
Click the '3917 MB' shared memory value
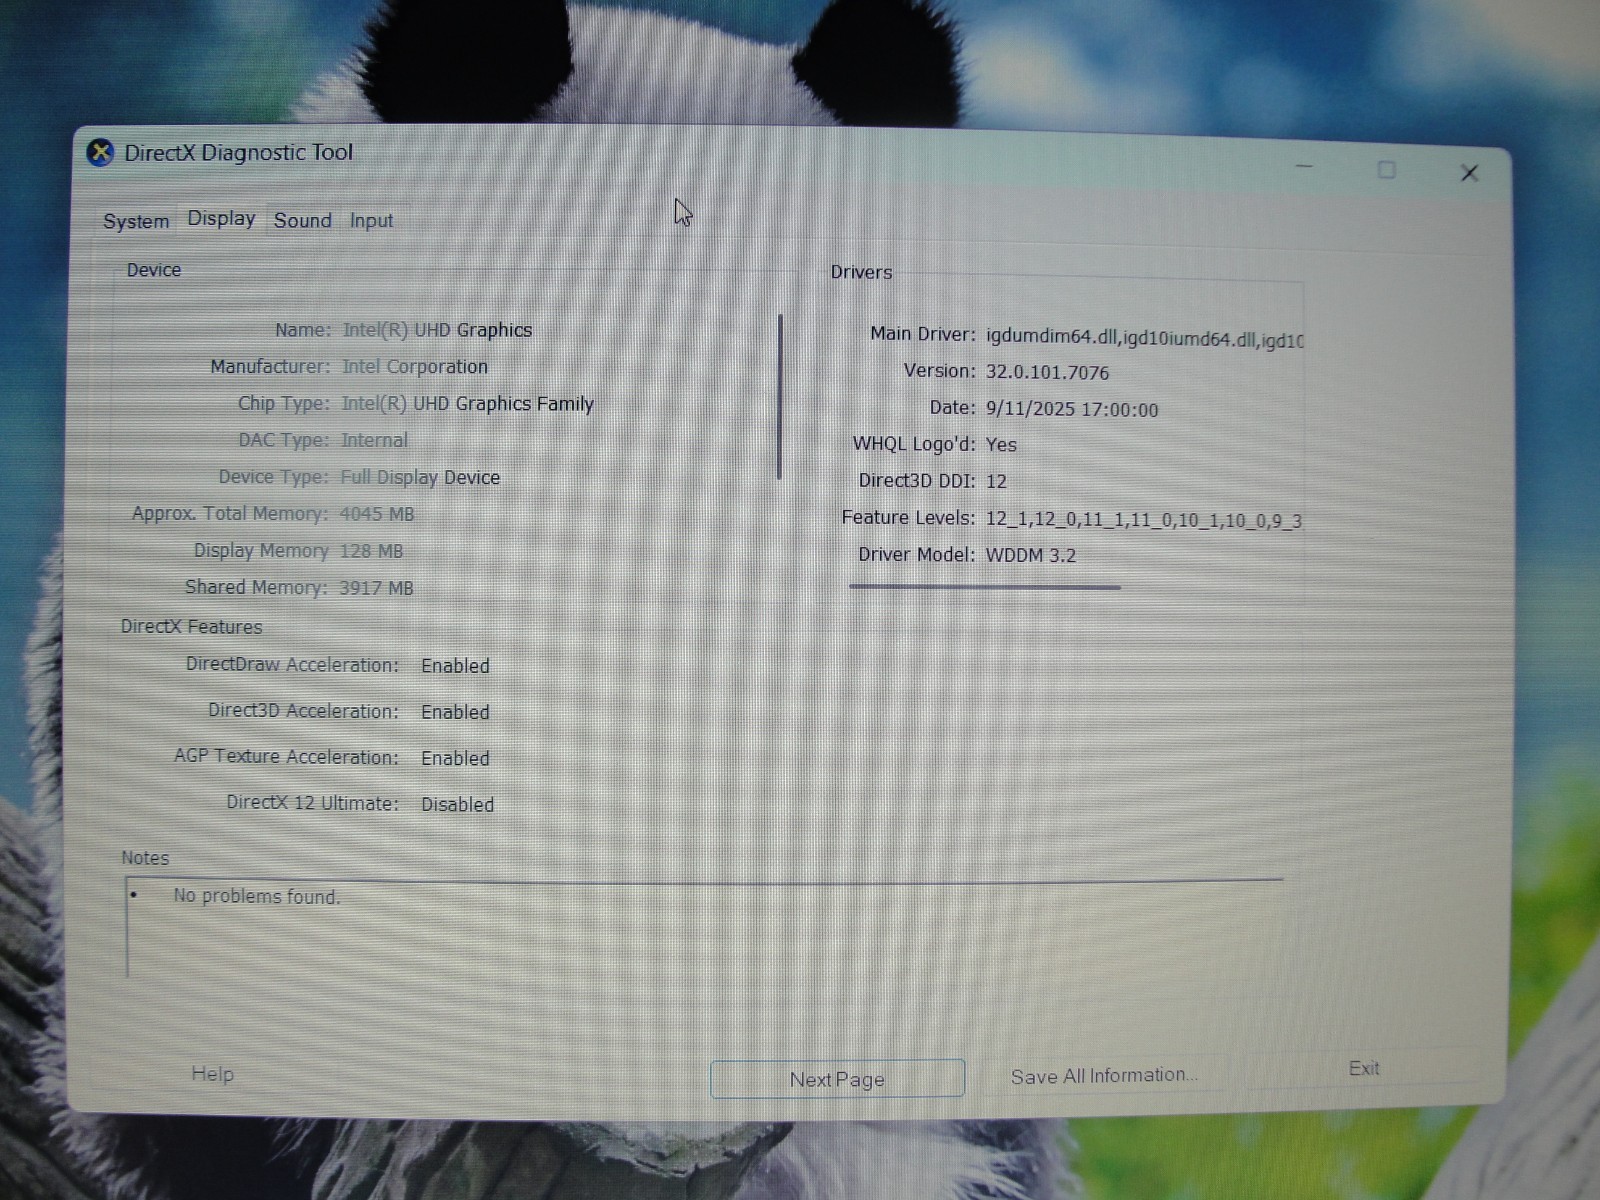[x=376, y=588]
